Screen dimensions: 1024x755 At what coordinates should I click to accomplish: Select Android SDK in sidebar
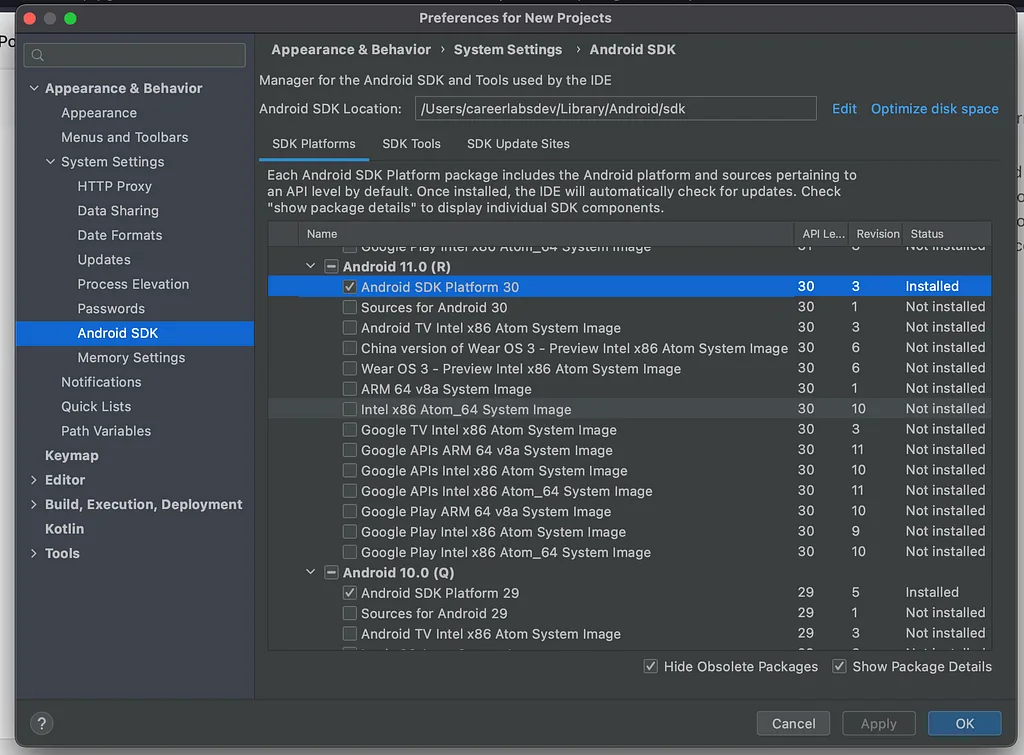(x=135, y=333)
